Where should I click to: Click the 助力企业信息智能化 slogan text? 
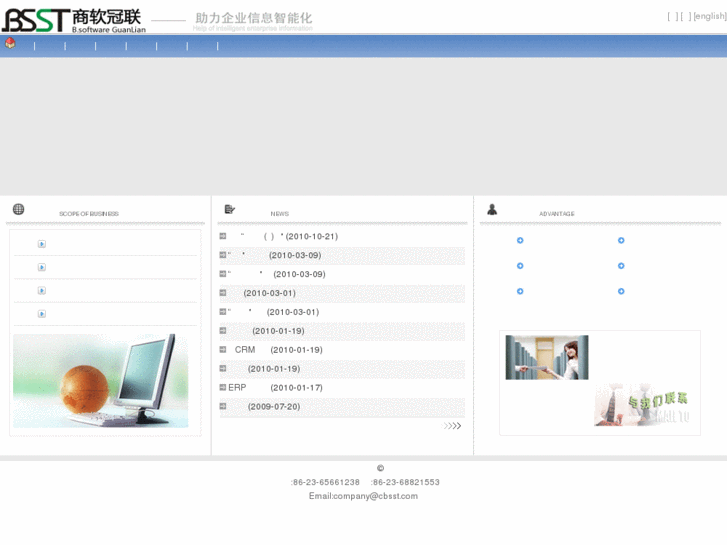[x=254, y=18]
